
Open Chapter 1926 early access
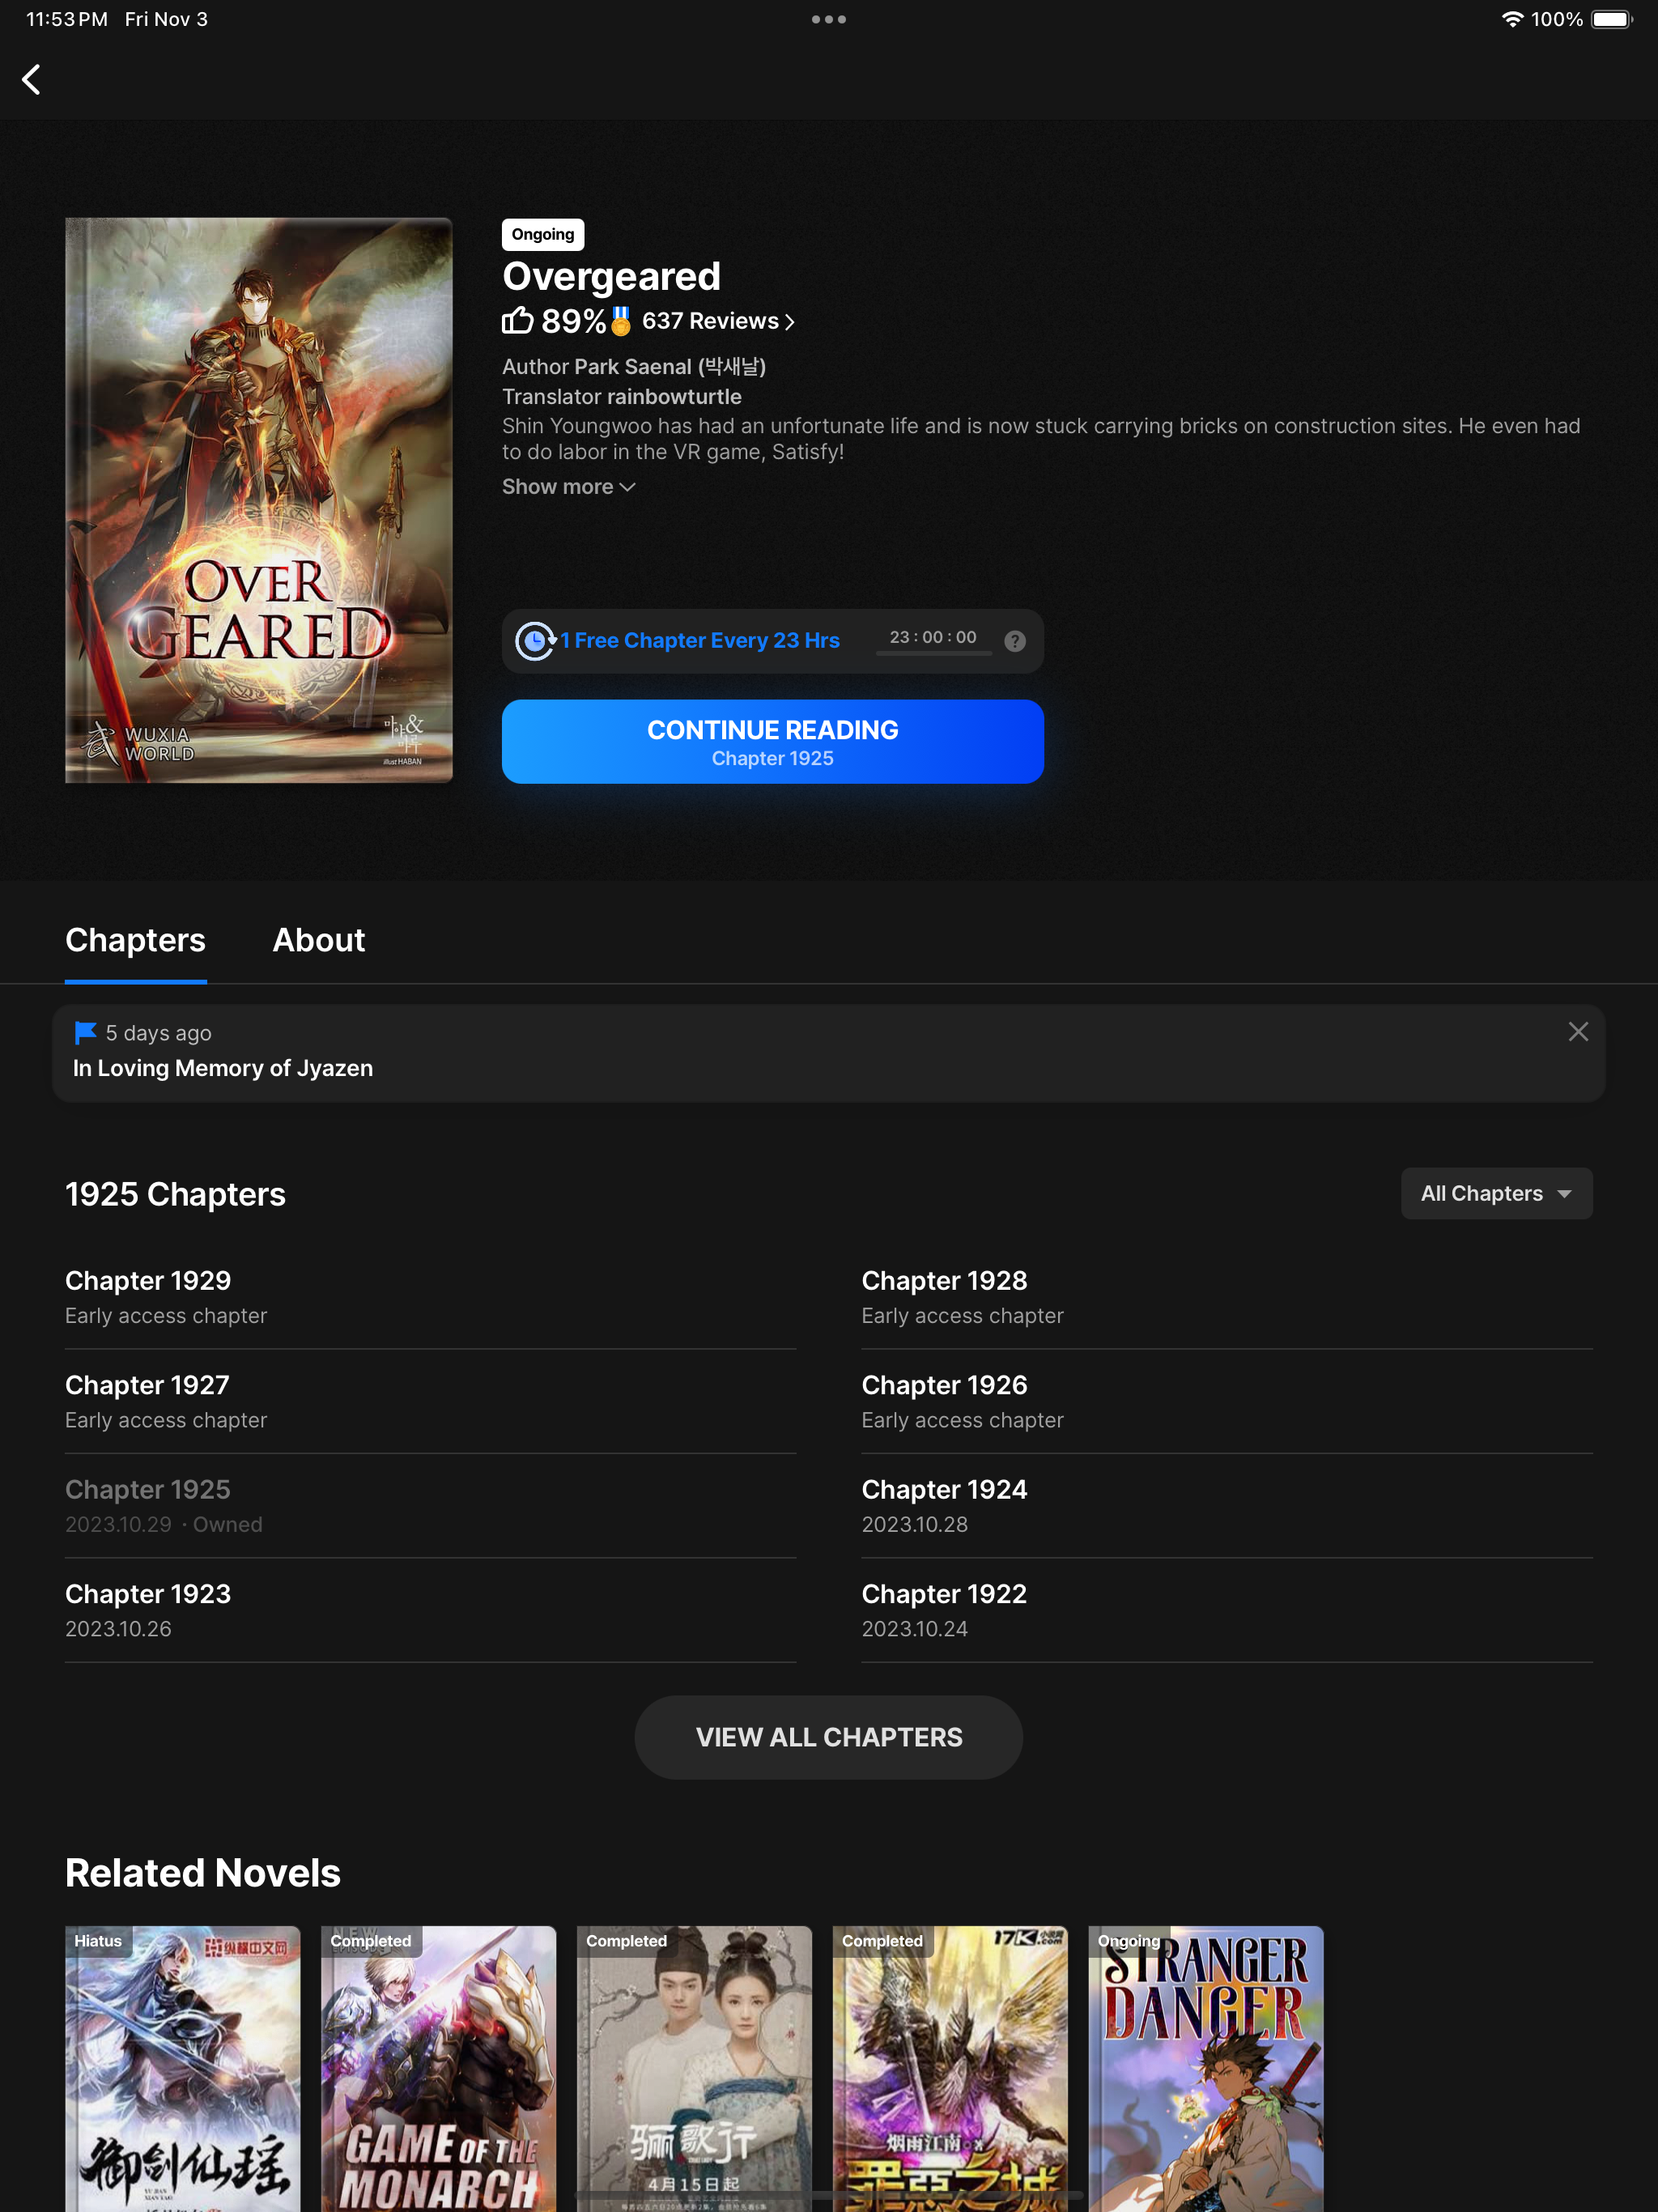click(1227, 1401)
